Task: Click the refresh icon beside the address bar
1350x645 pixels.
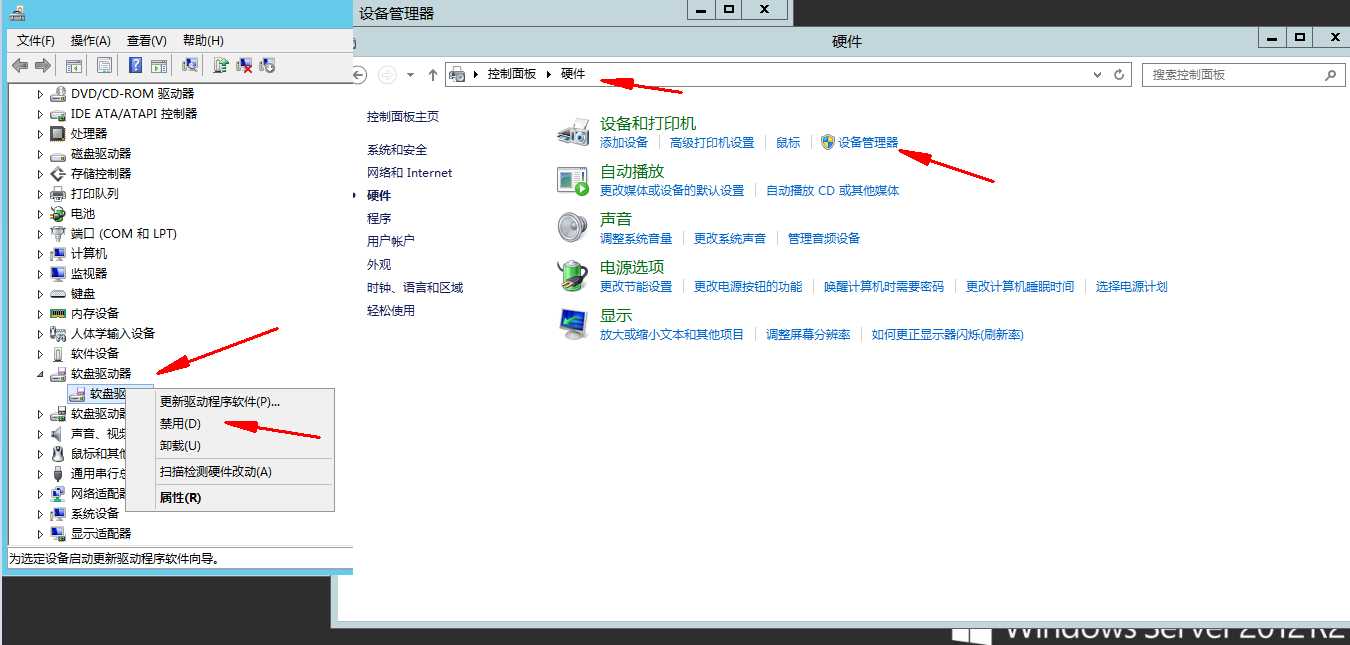Action: (1120, 75)
